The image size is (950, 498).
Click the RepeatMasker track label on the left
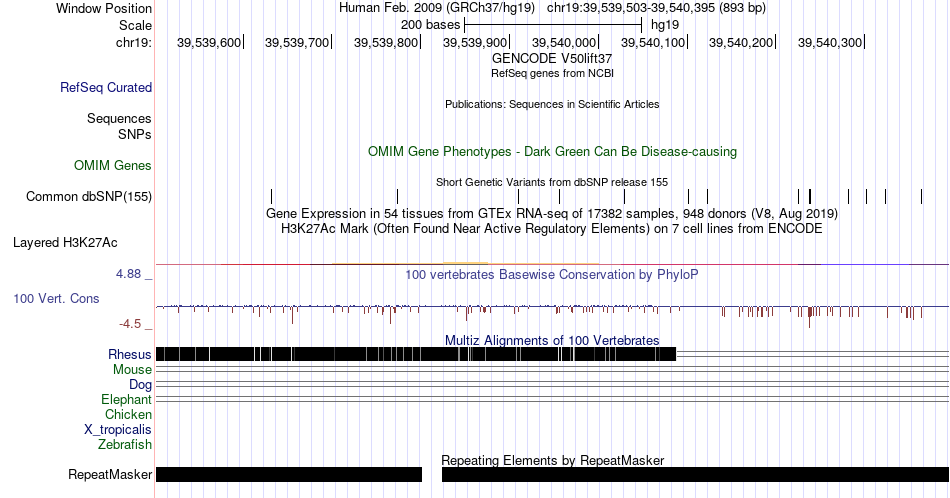(110, 474)
